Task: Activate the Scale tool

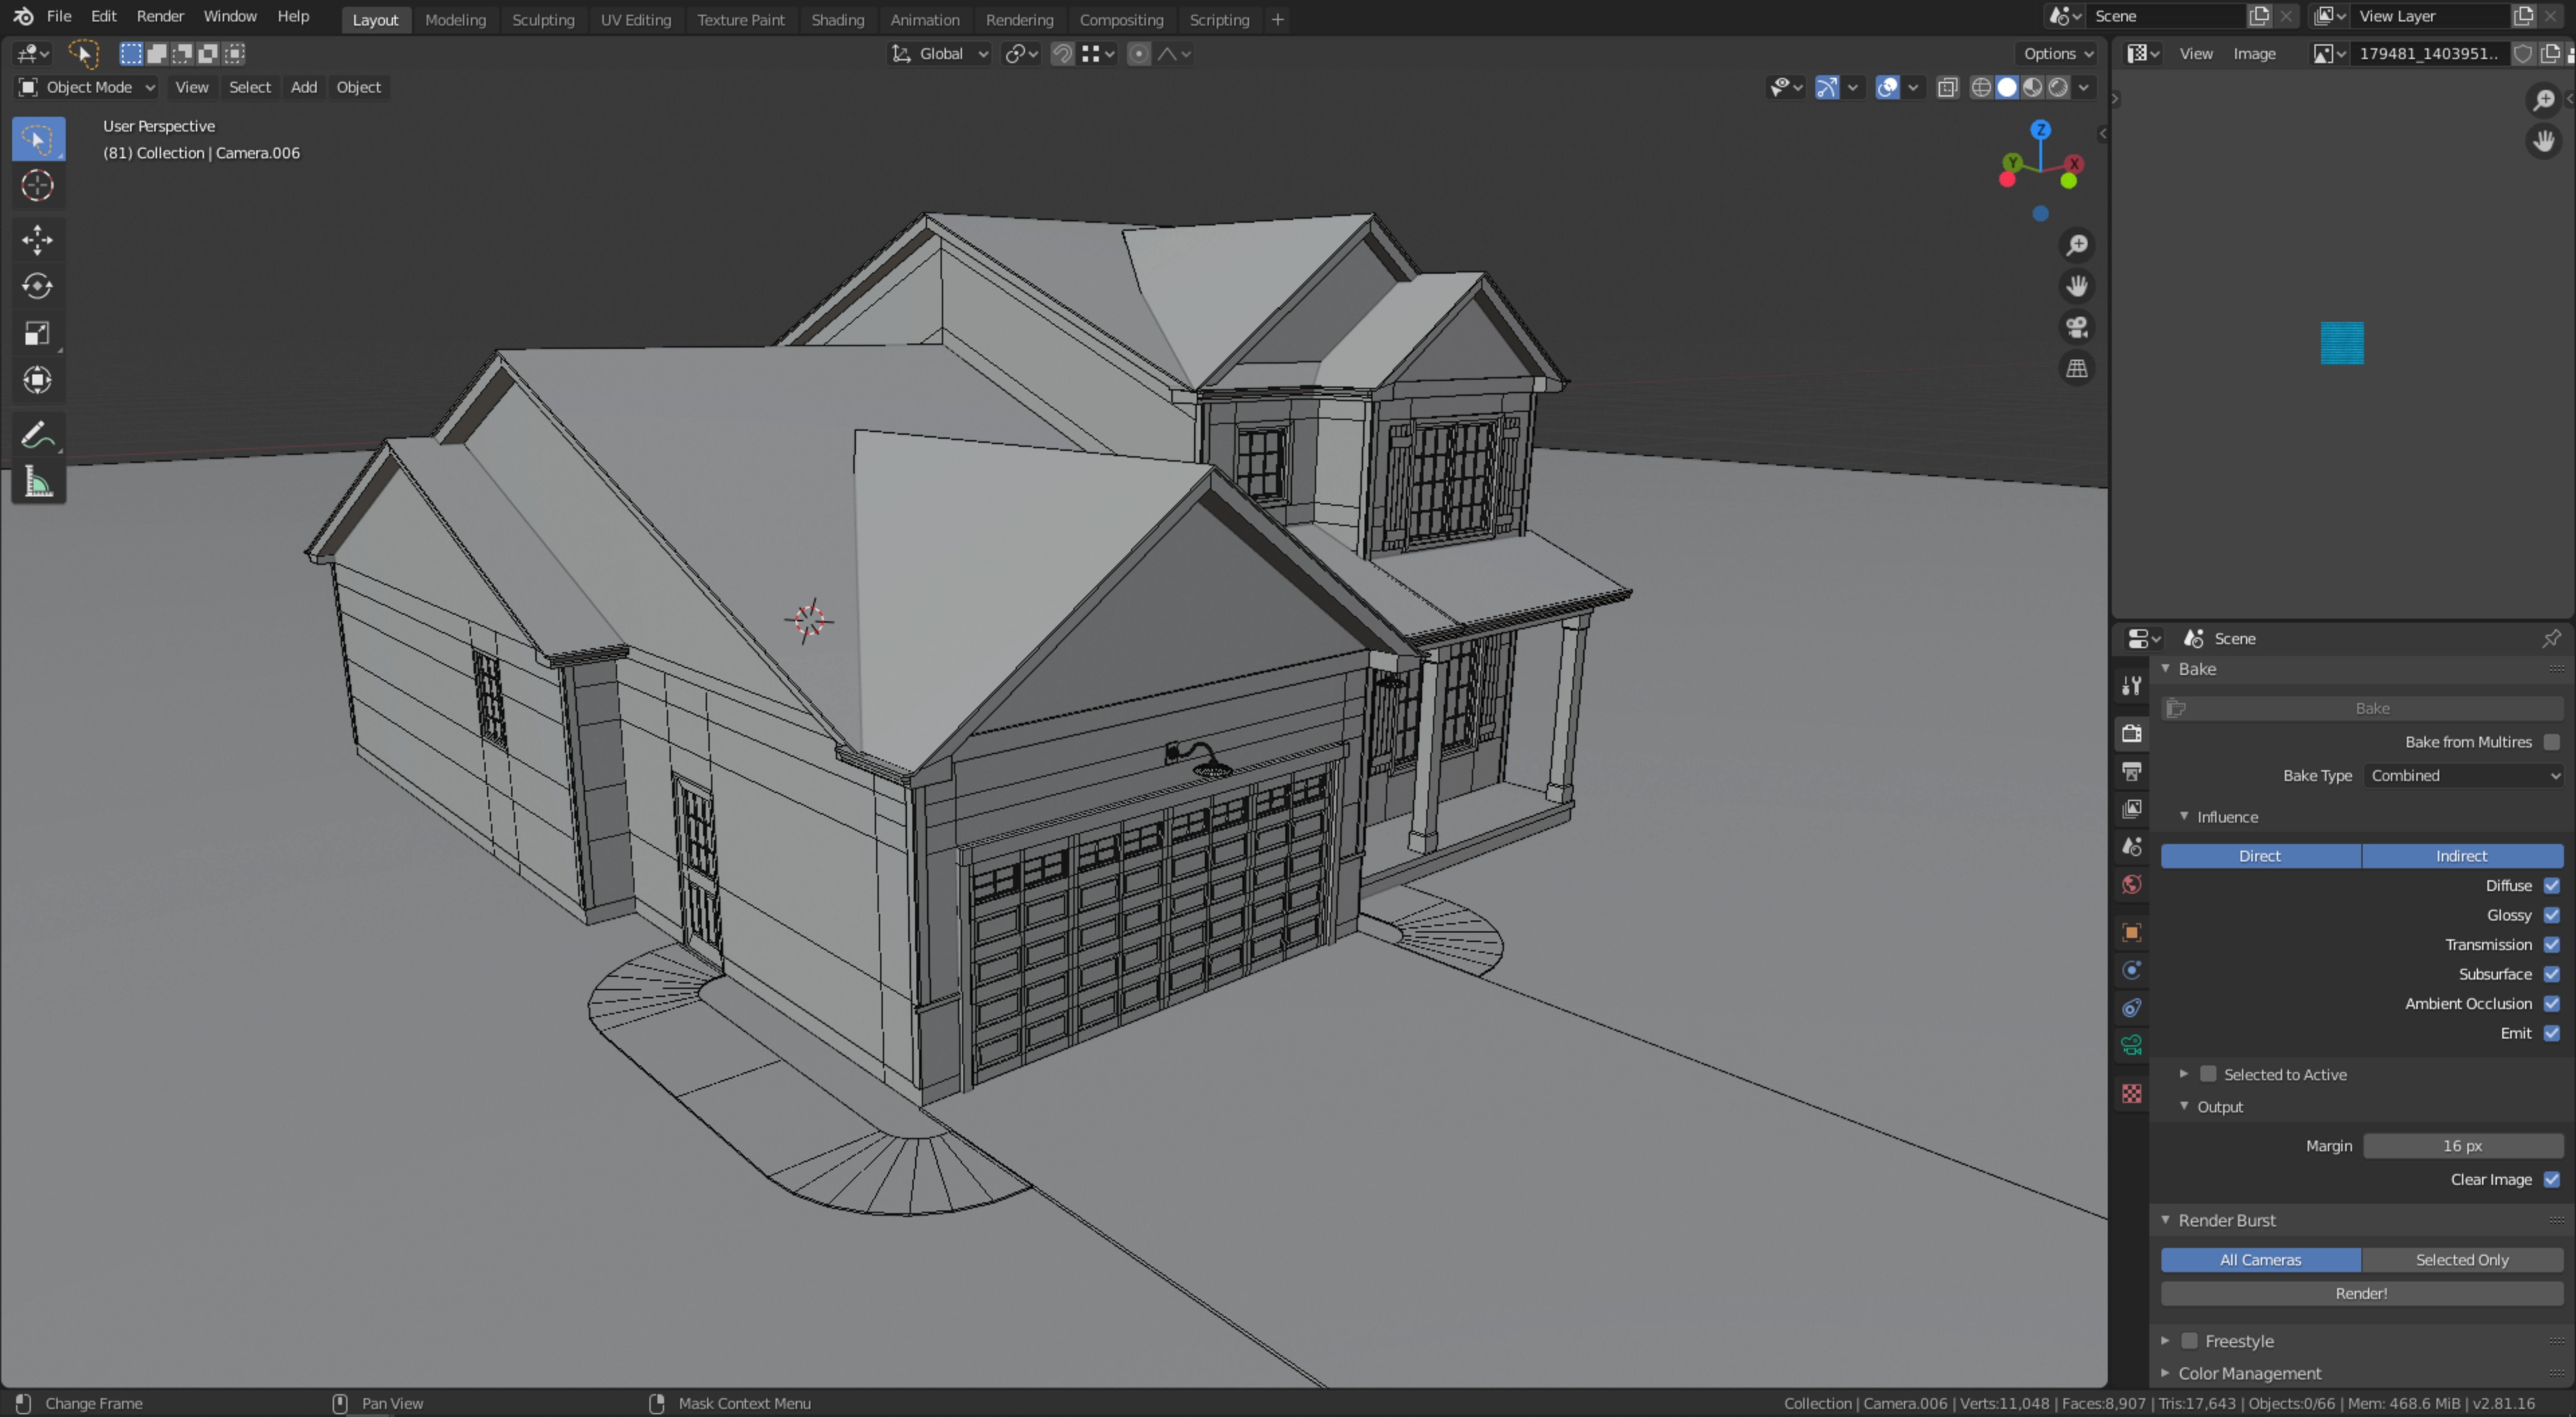Action: [38, 333]
